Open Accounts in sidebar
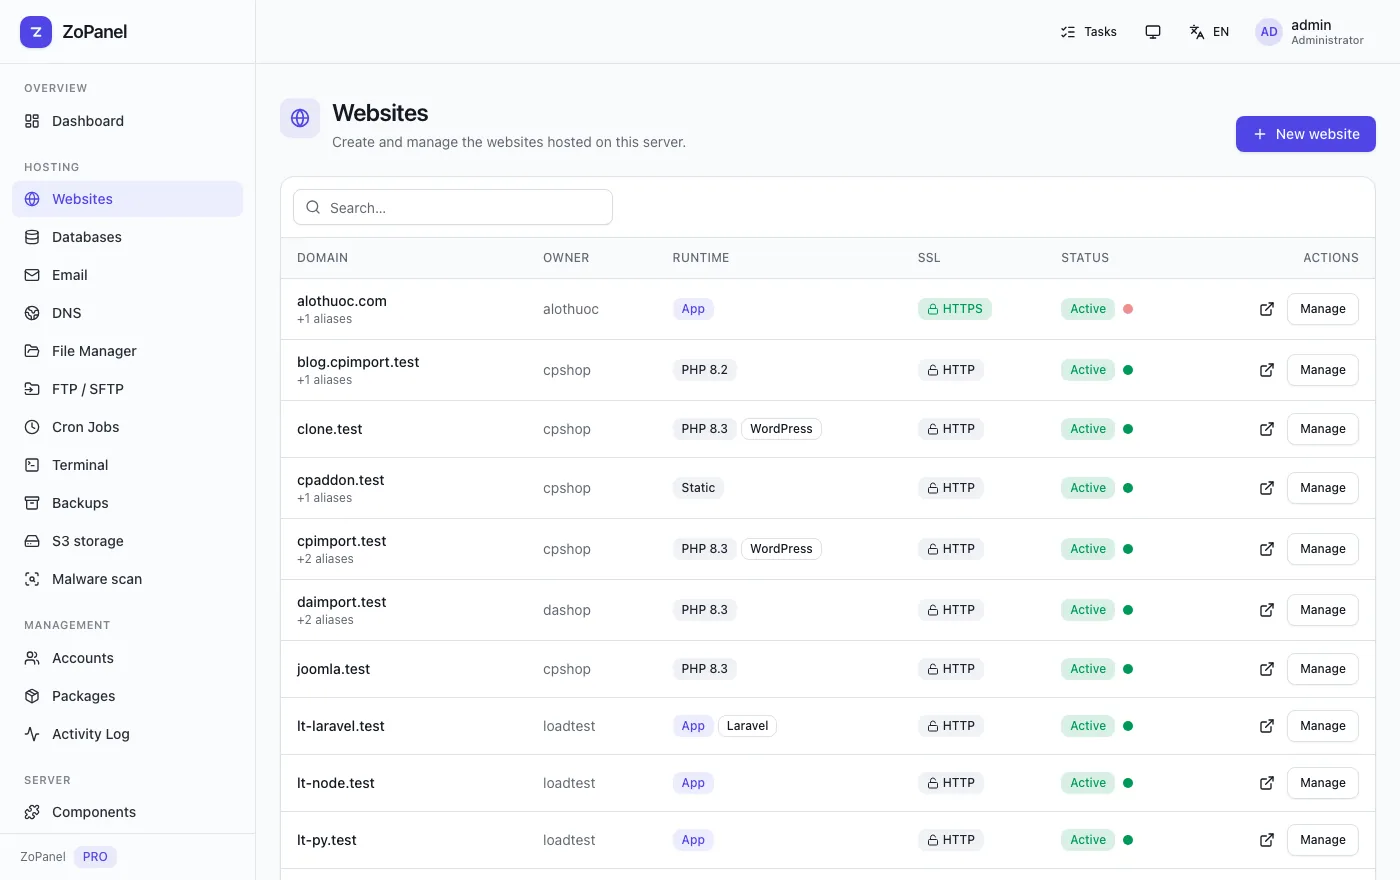This screenshot has width=1400, height=880. click(128, 658)
